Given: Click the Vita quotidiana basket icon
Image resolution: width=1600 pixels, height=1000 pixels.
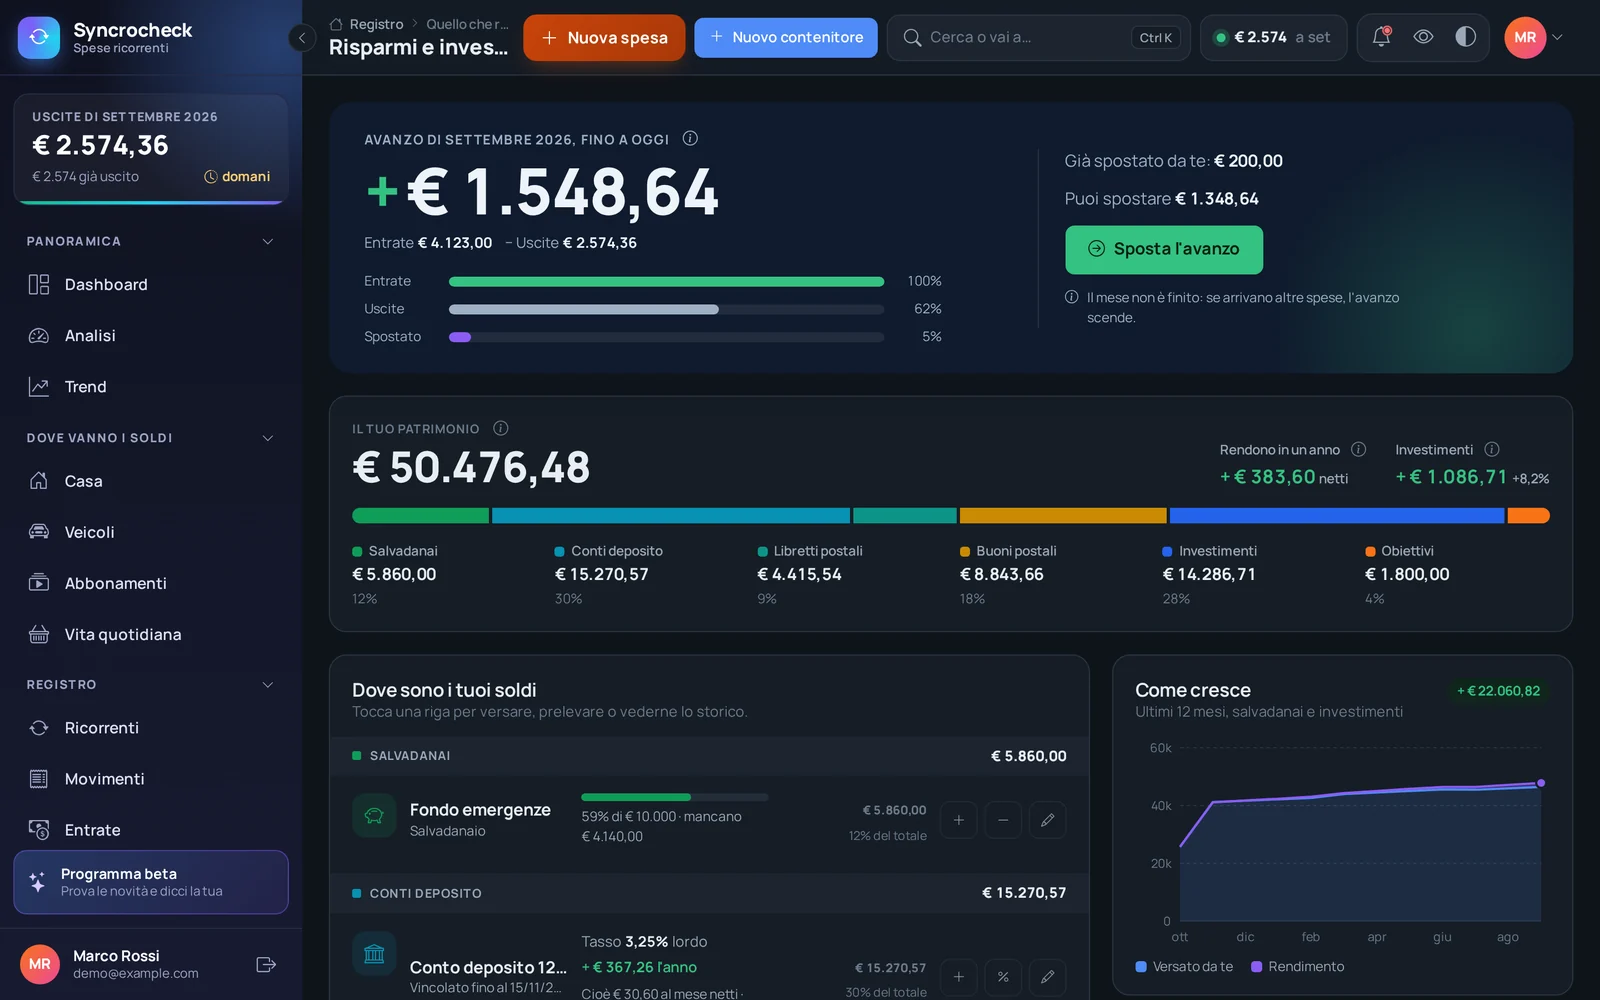Looking at the screenshot, I should click(39, 634).
